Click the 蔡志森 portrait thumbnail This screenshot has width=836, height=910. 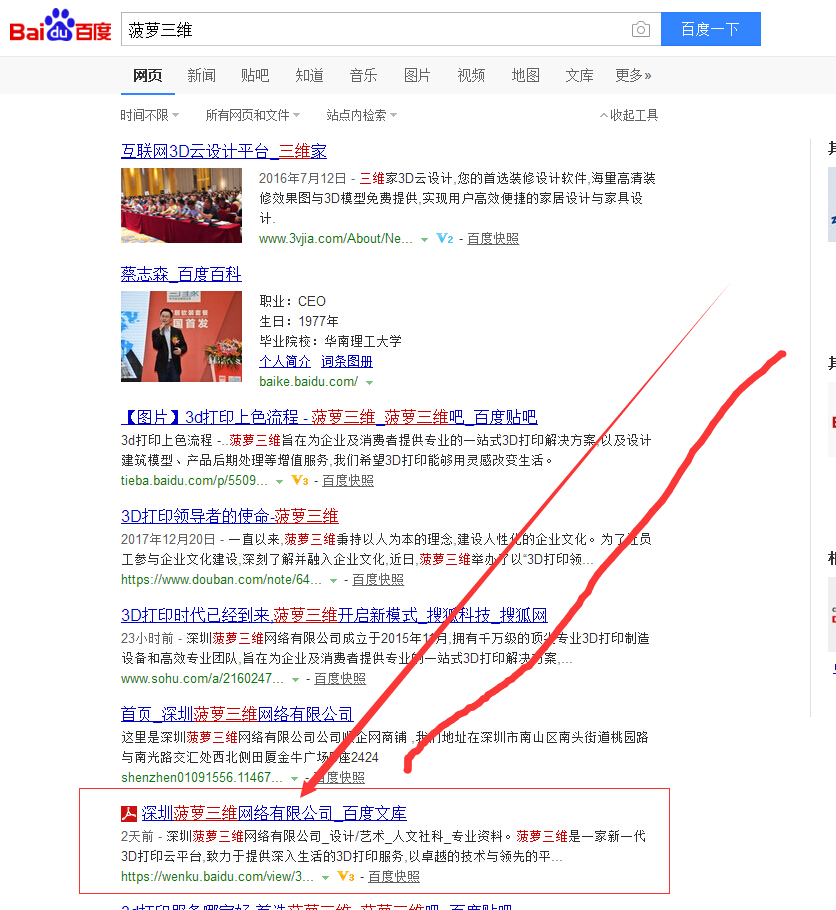(x=181, y=337)
